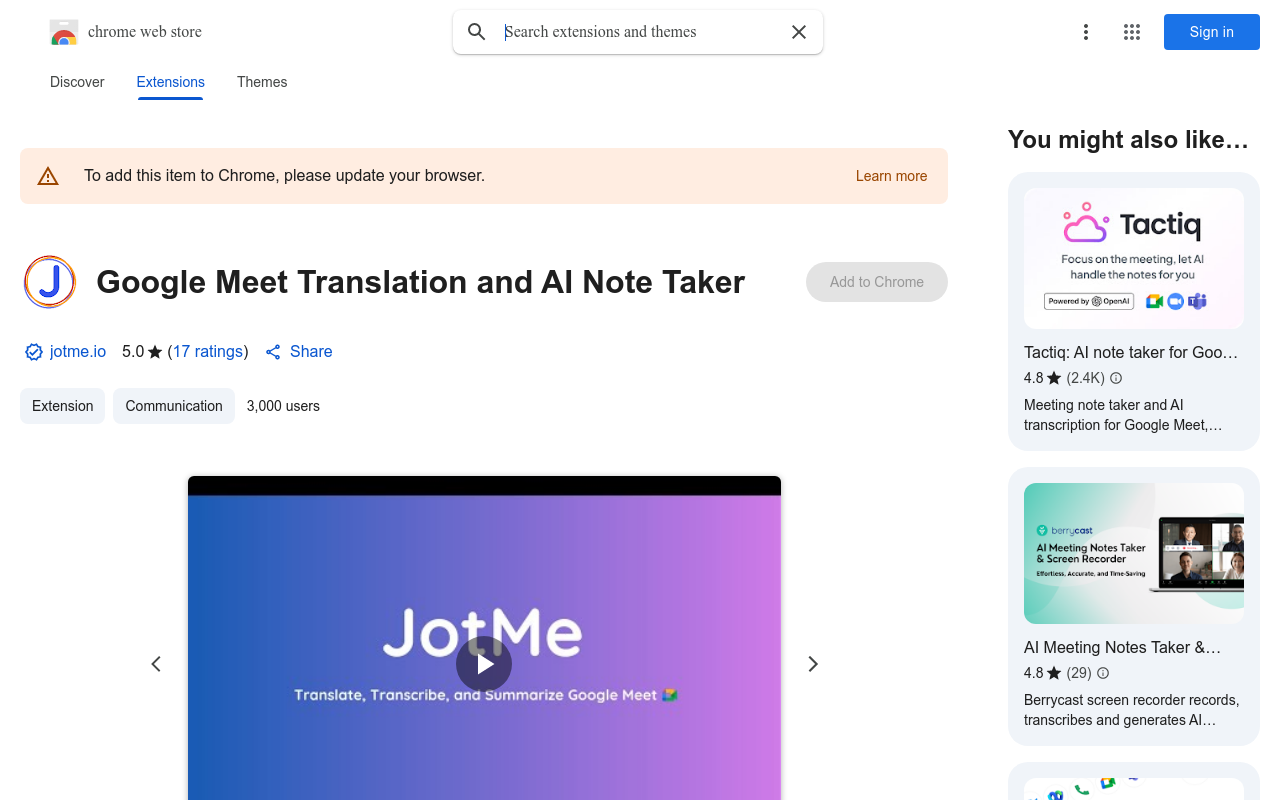This screenshot has width=1280, height=800.
Task: Open the jotme.io publisher link
Action: coord(78,352)
